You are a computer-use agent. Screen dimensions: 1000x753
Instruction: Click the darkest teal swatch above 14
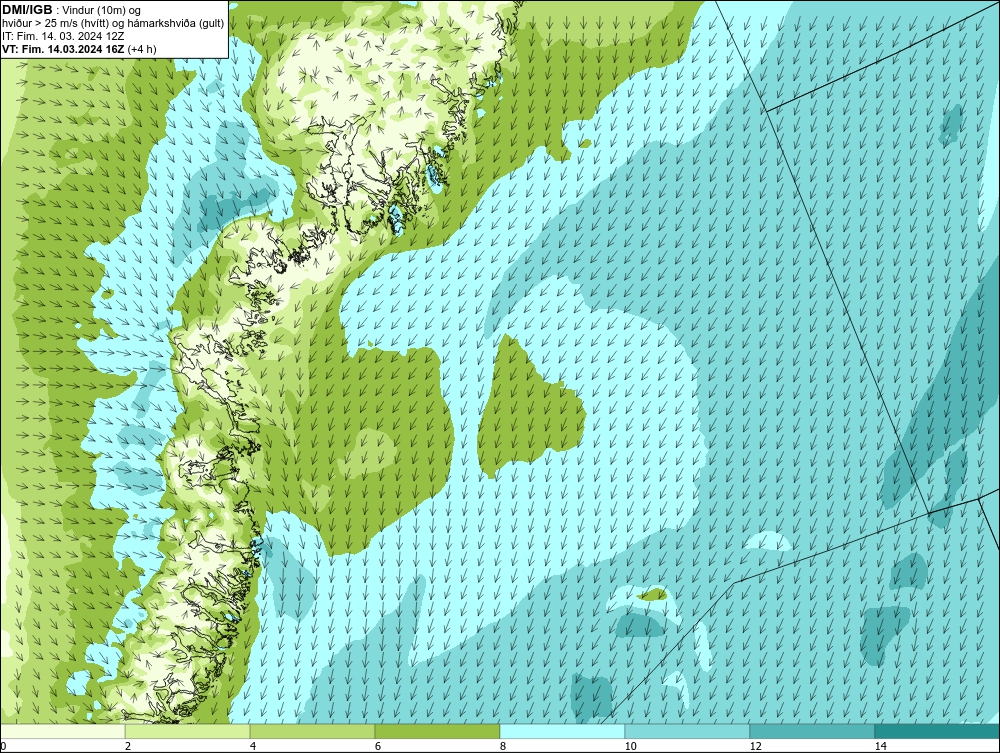pyautogui.click(x=938, y=731)
